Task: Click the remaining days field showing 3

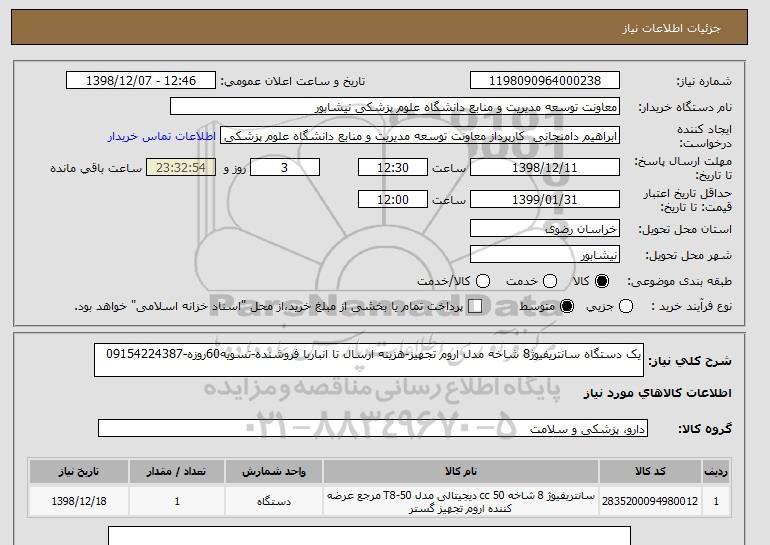Action: coord(285,167)
